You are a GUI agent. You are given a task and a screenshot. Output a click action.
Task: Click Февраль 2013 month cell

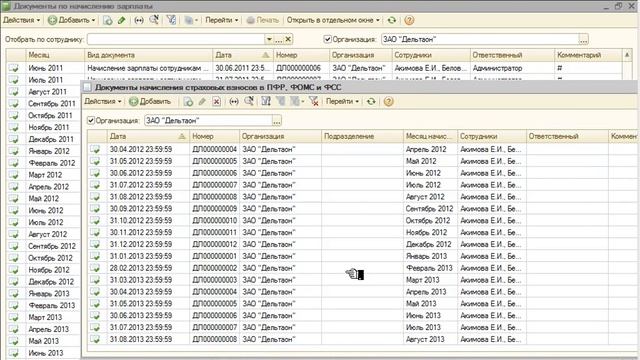[430, 268]
